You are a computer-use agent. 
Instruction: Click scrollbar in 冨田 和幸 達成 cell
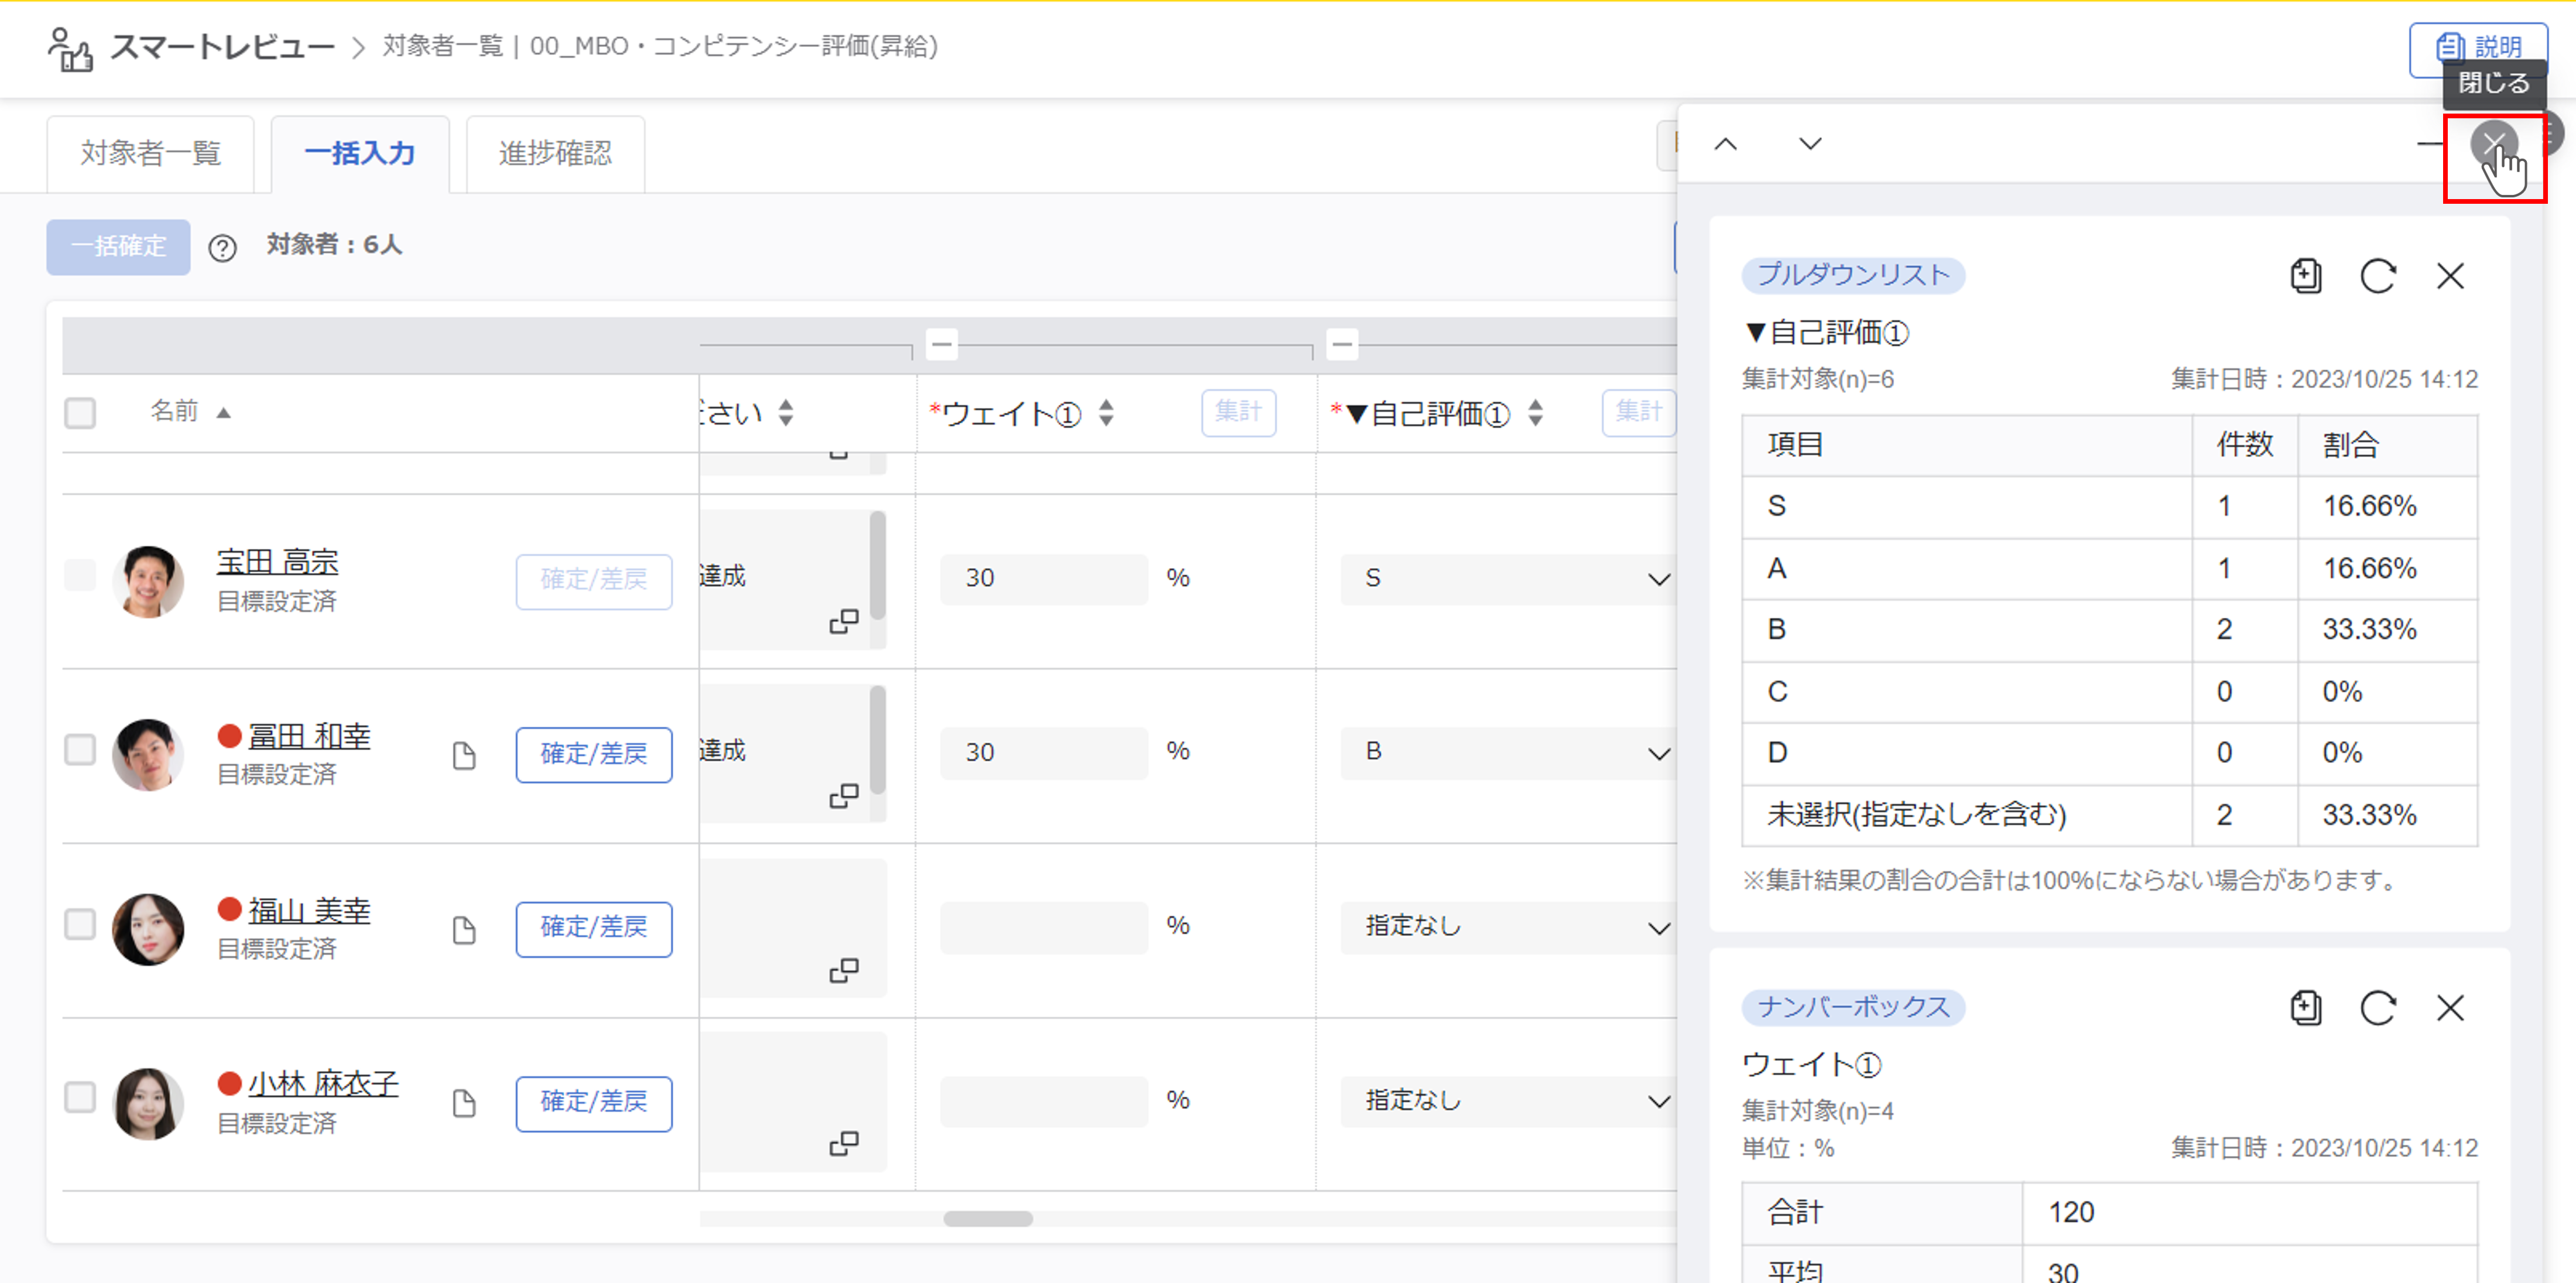tap(877, 739)
